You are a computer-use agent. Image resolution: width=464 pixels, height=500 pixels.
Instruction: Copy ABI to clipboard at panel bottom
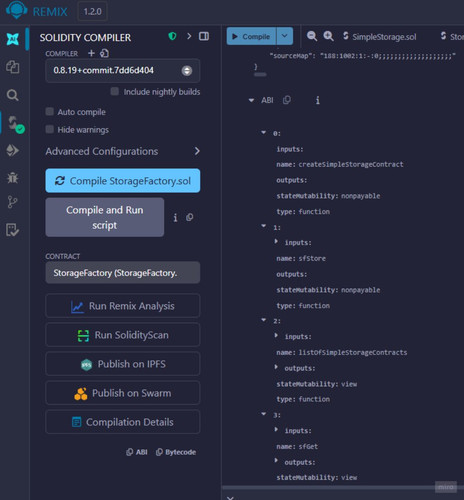pyautogui.click(x=137, y=452)
